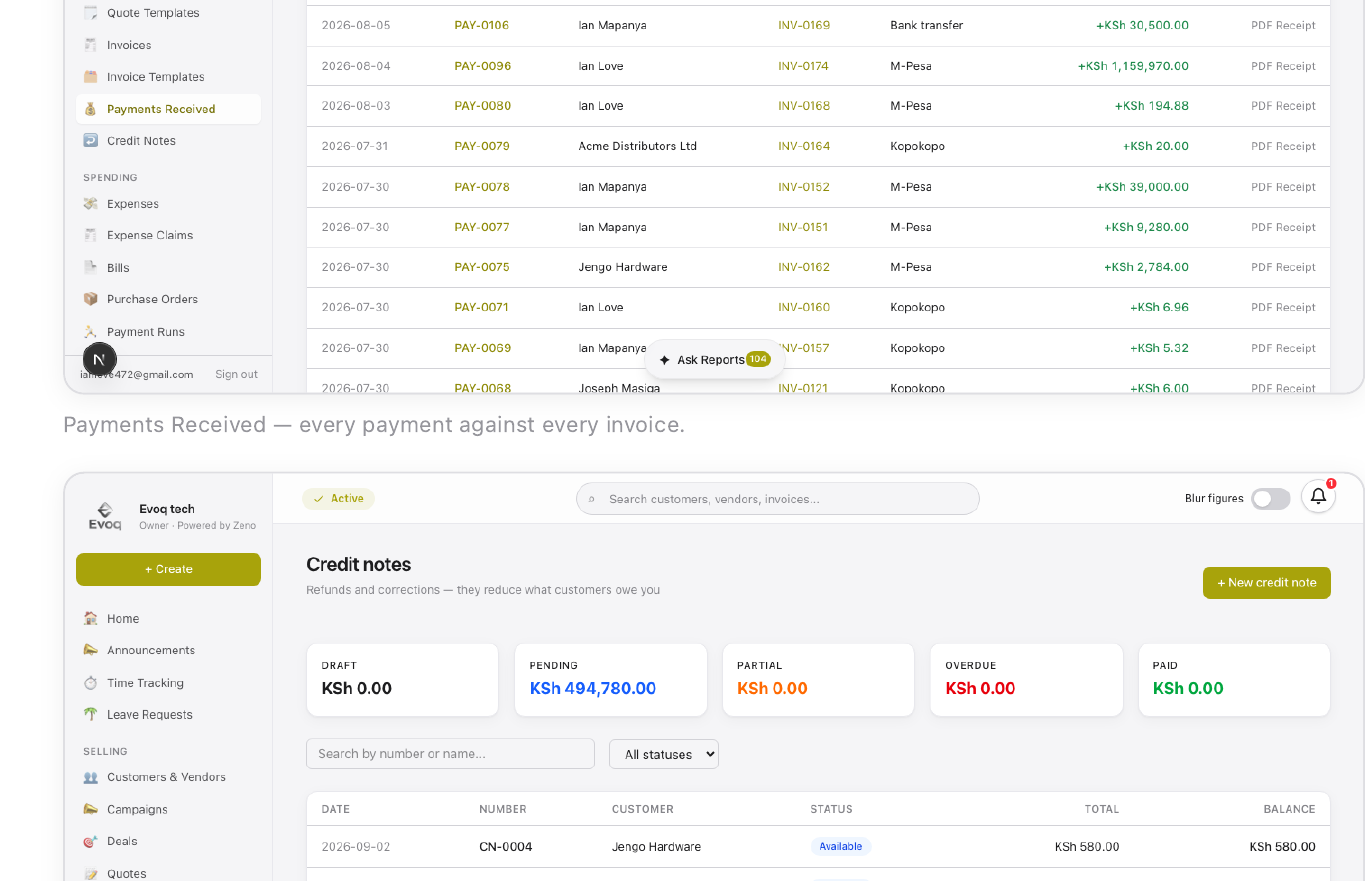Click the + New credit note button
This screenshot has width=1365, height=881.
click(1266, 583)
